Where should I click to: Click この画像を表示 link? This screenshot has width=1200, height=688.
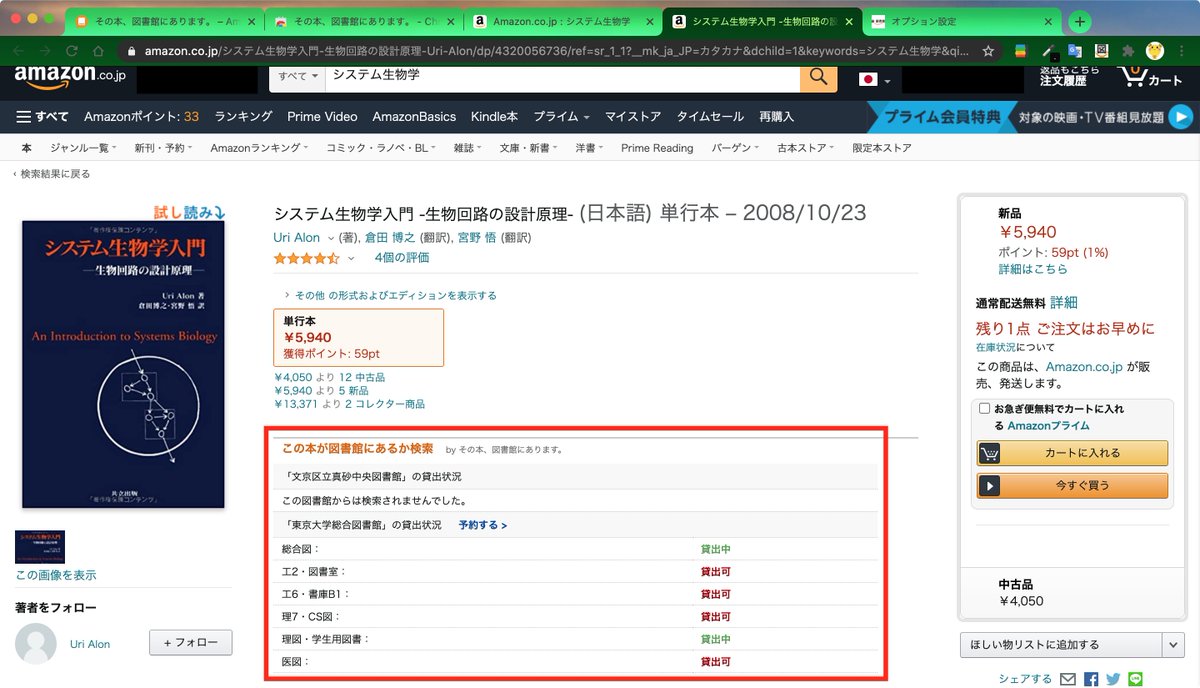click(x=56, y=575)
